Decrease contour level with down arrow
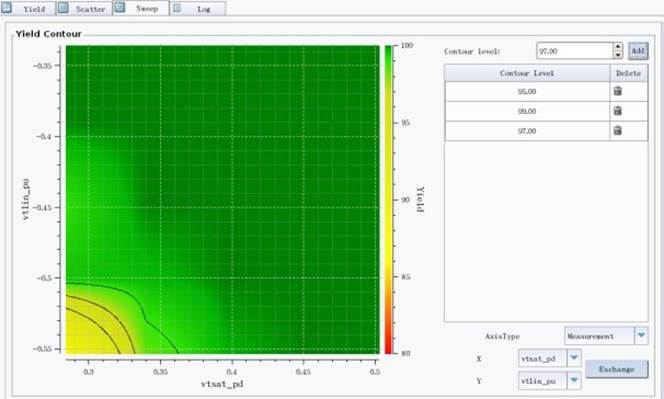Image resolution: width=664 pixels, height=399 pixels. coord(618,55)
